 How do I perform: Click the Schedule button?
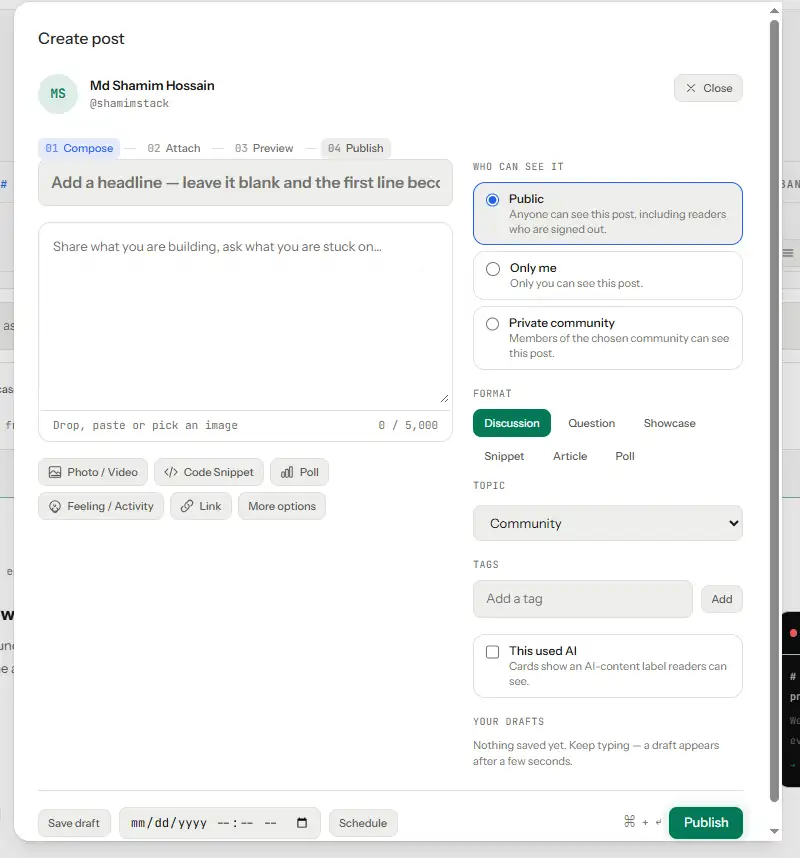pos(363,823)
